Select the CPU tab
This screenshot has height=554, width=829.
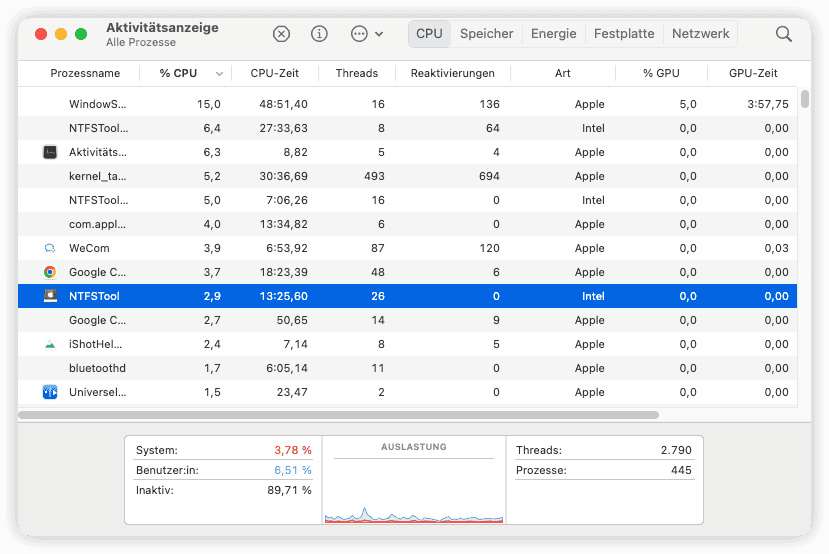pos(429,34)
